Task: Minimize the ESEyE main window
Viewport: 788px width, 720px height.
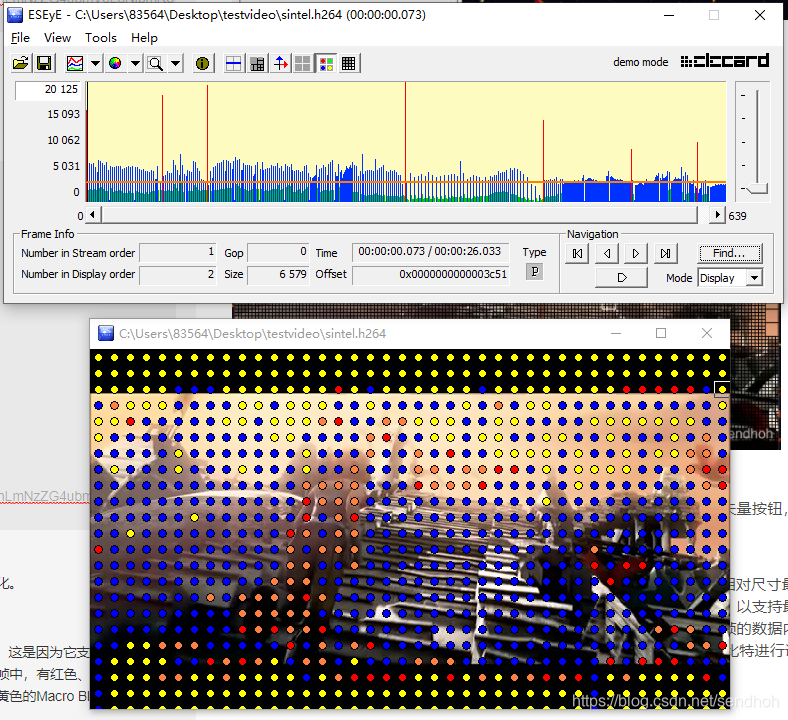Action: (x=669, y=15)
